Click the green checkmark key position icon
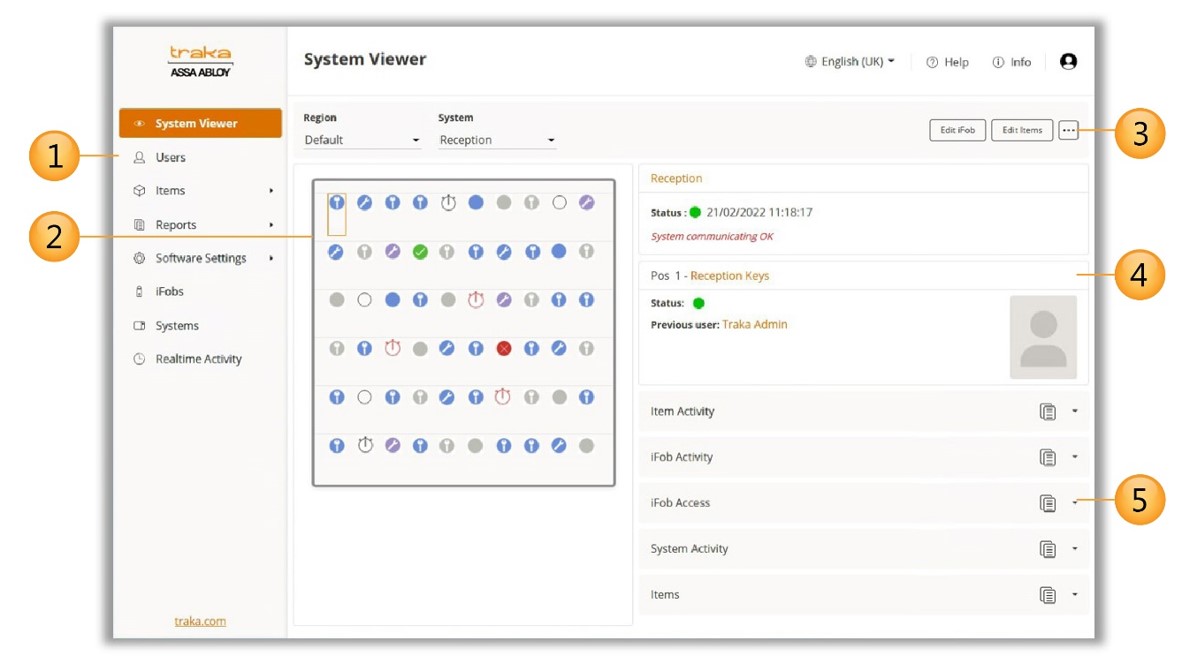Screen dimensions: 1192x668 (420, 252)
